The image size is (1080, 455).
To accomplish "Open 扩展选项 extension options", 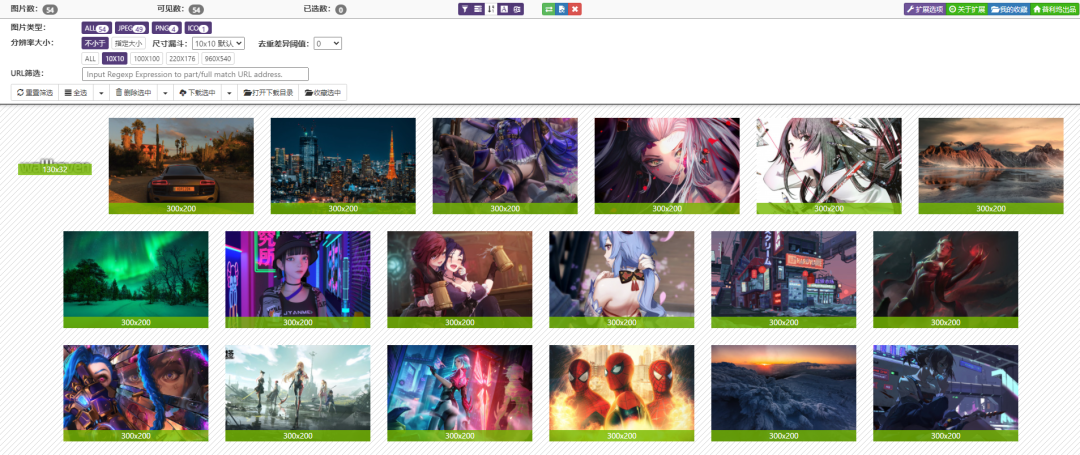I will (923, 9).
